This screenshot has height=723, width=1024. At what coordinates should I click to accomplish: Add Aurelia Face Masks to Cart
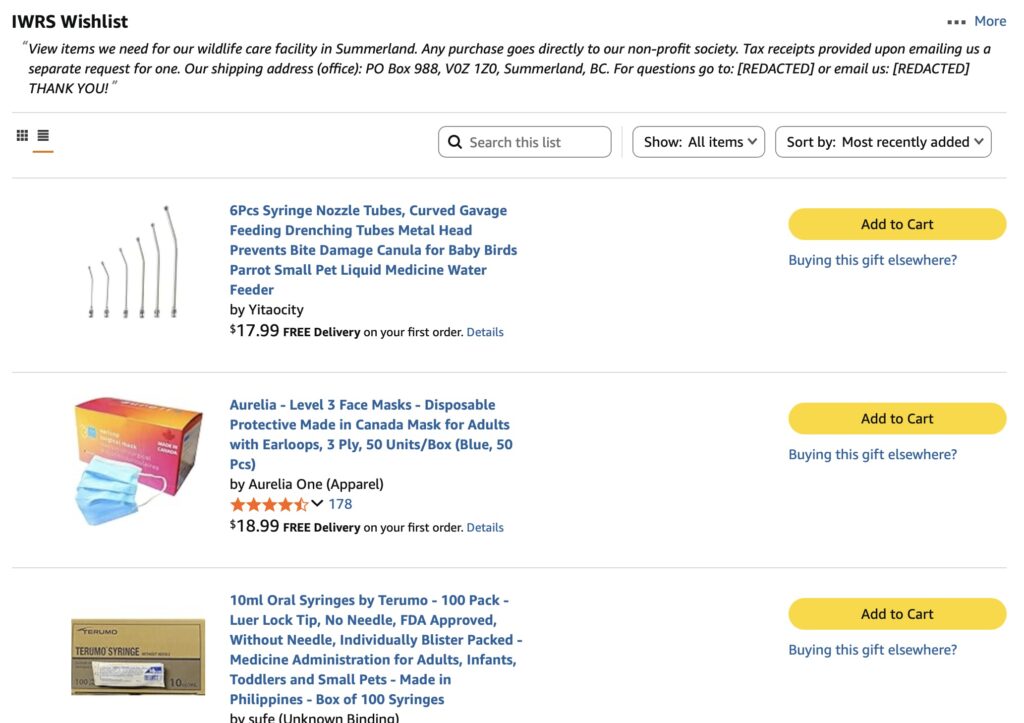897,419
